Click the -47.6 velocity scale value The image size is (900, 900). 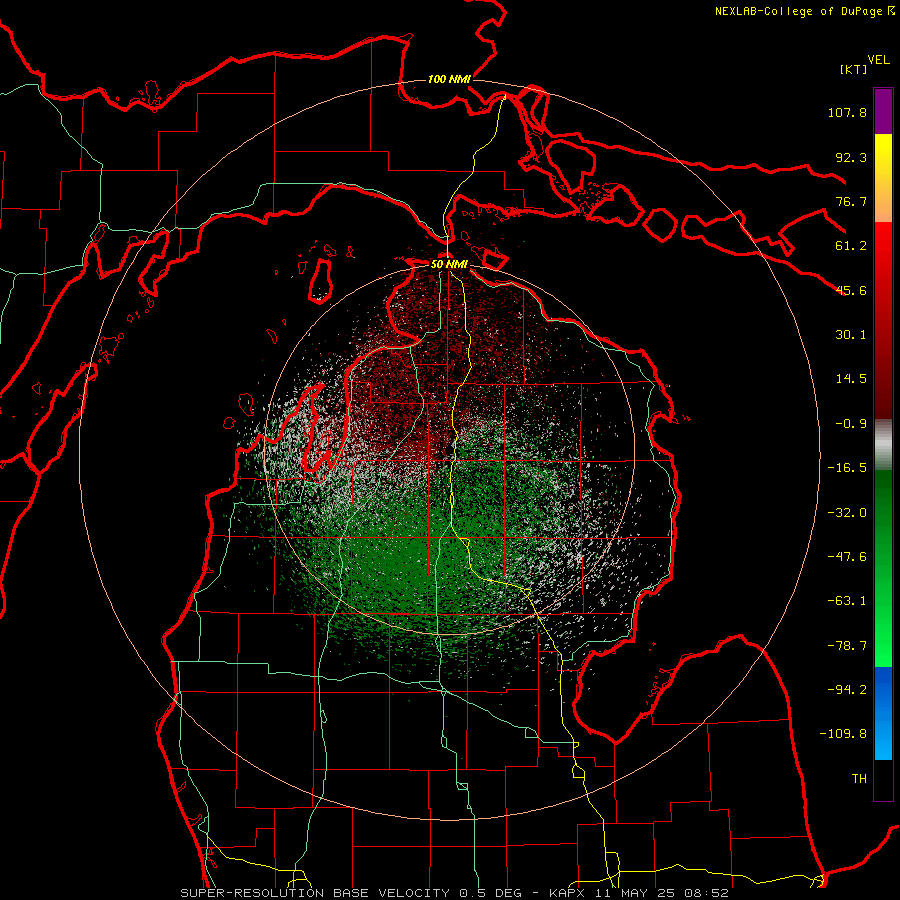click(847, 557)
